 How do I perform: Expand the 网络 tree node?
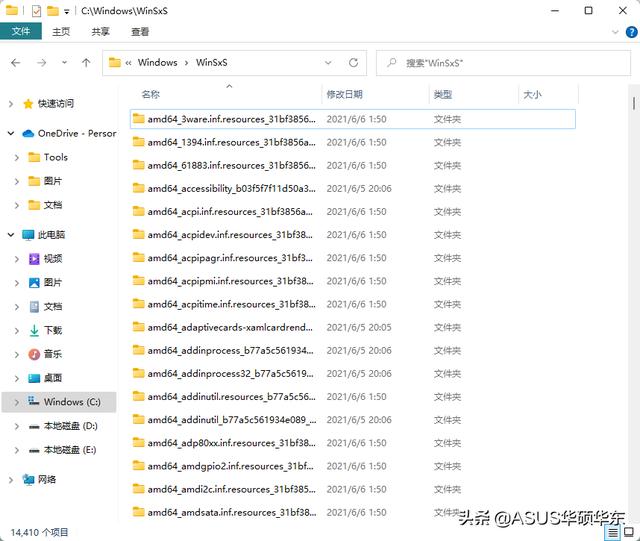11,479
